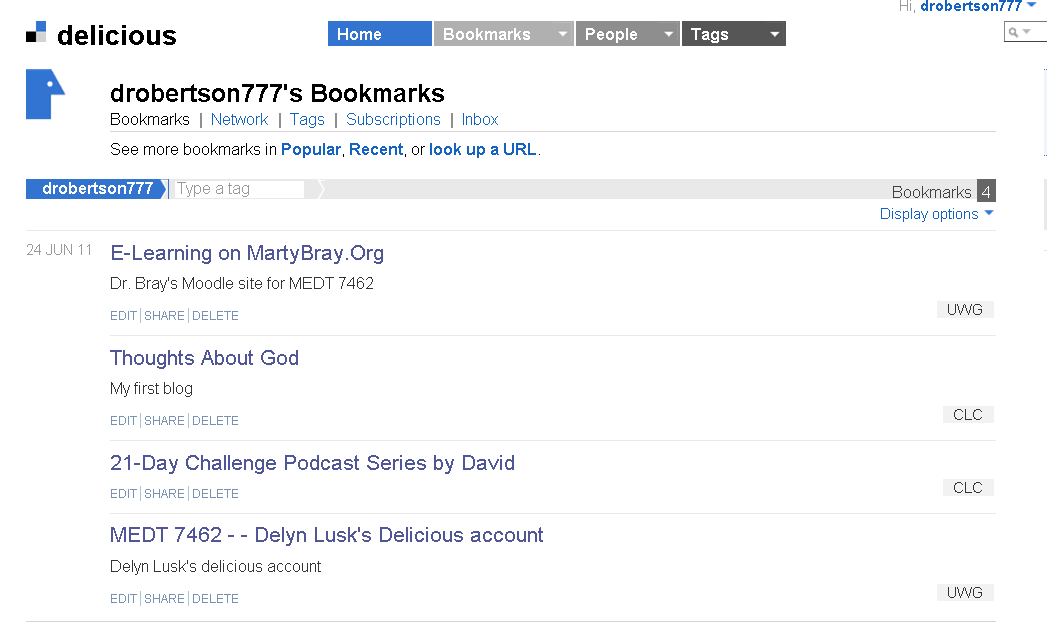Open the Subscriptions link
This screenshot has width=1047, height=631.
click(393, 119)
